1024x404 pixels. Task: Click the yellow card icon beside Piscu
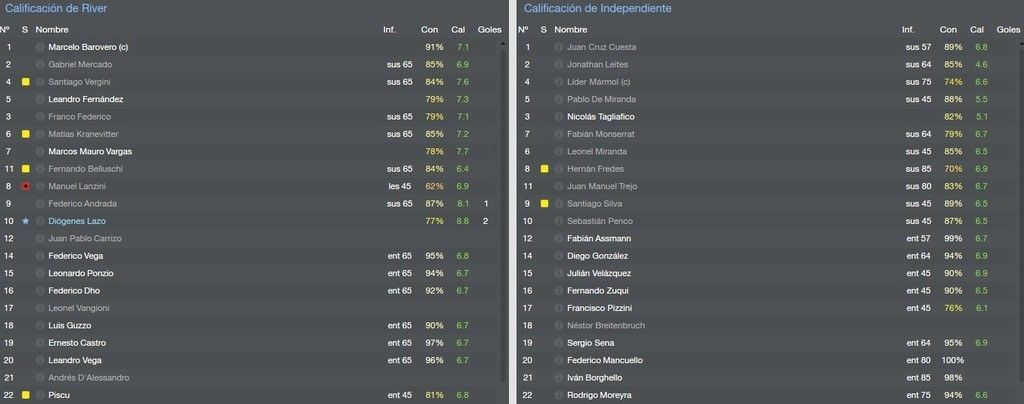tap(25, 395)
